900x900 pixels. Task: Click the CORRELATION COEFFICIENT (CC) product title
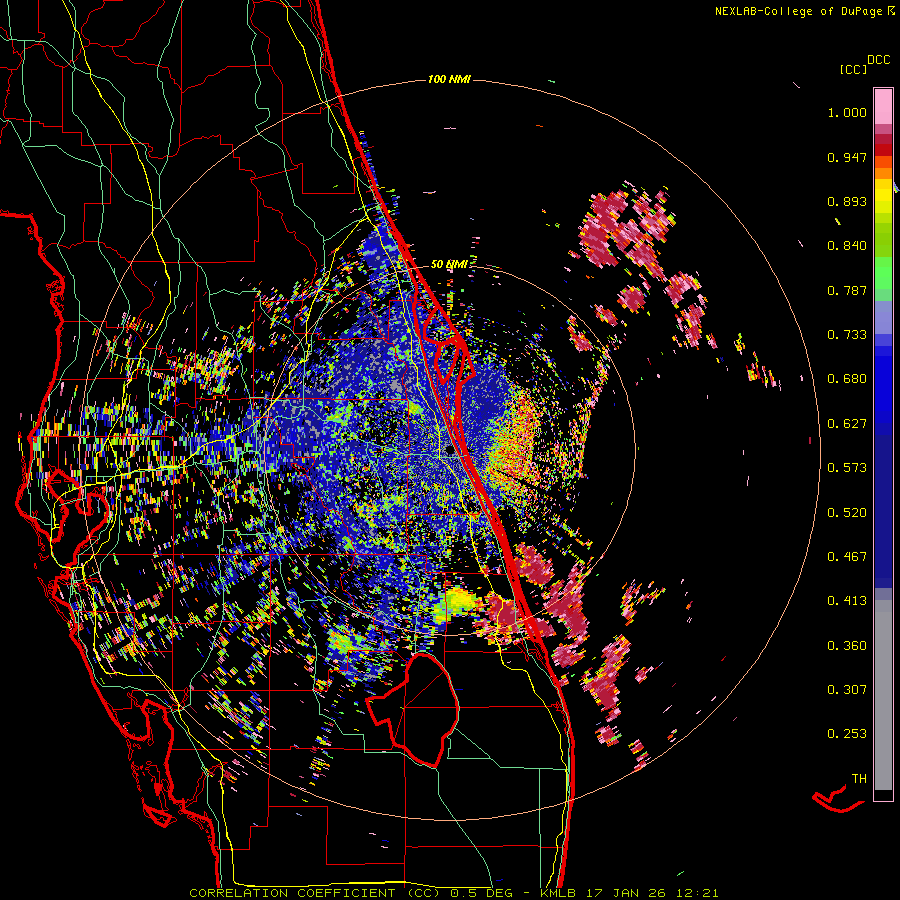(315, 893)
